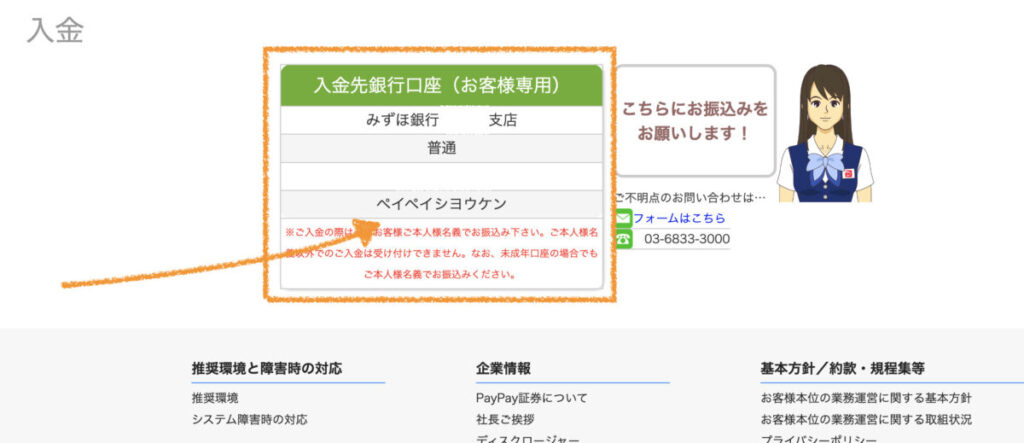The height and width of the screenshot is (443, 1024).
Task: Open お客様本位の業務運営に関する基本方針 link
Action: click(x=865, y=398)
